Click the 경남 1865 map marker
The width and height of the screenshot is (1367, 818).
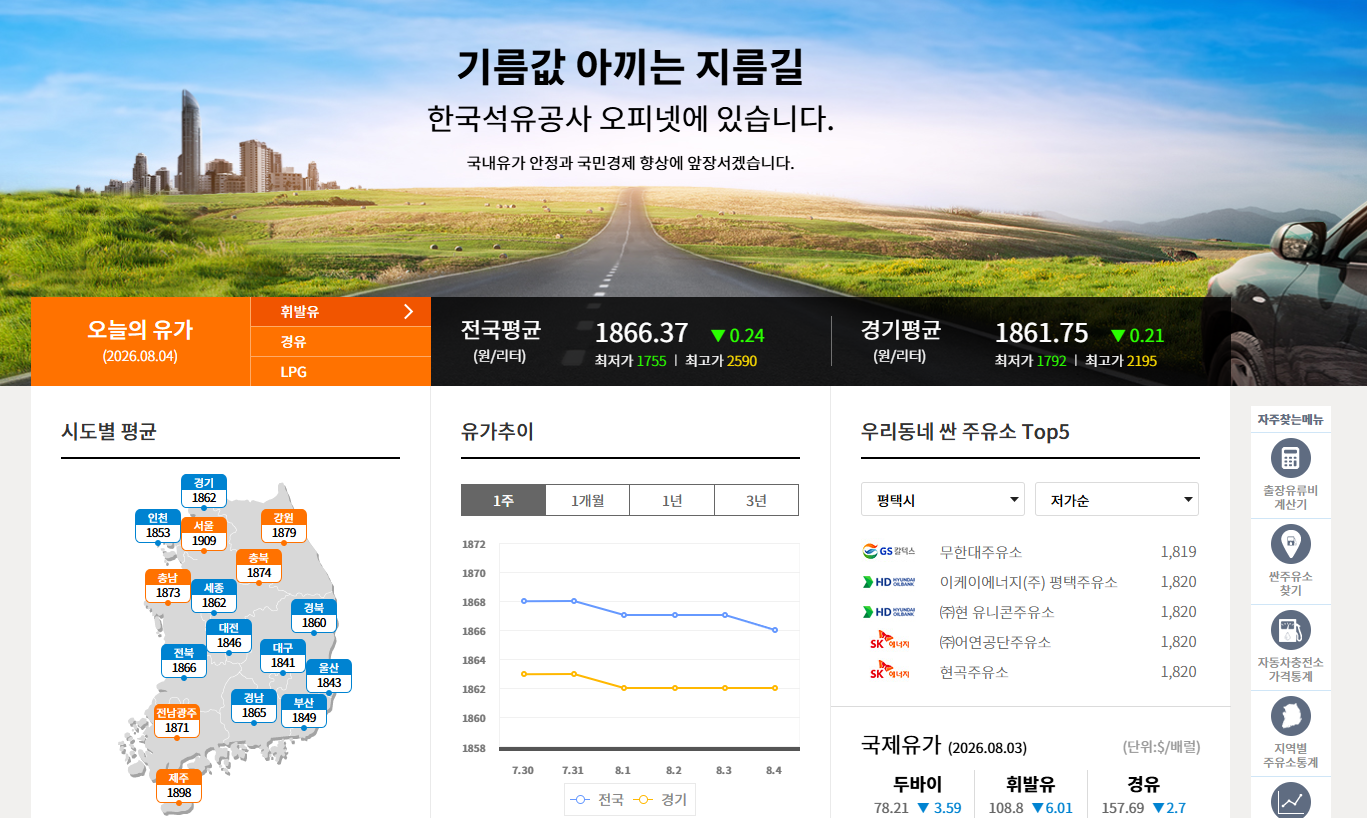pyautogui.click(x=254, y=706)
